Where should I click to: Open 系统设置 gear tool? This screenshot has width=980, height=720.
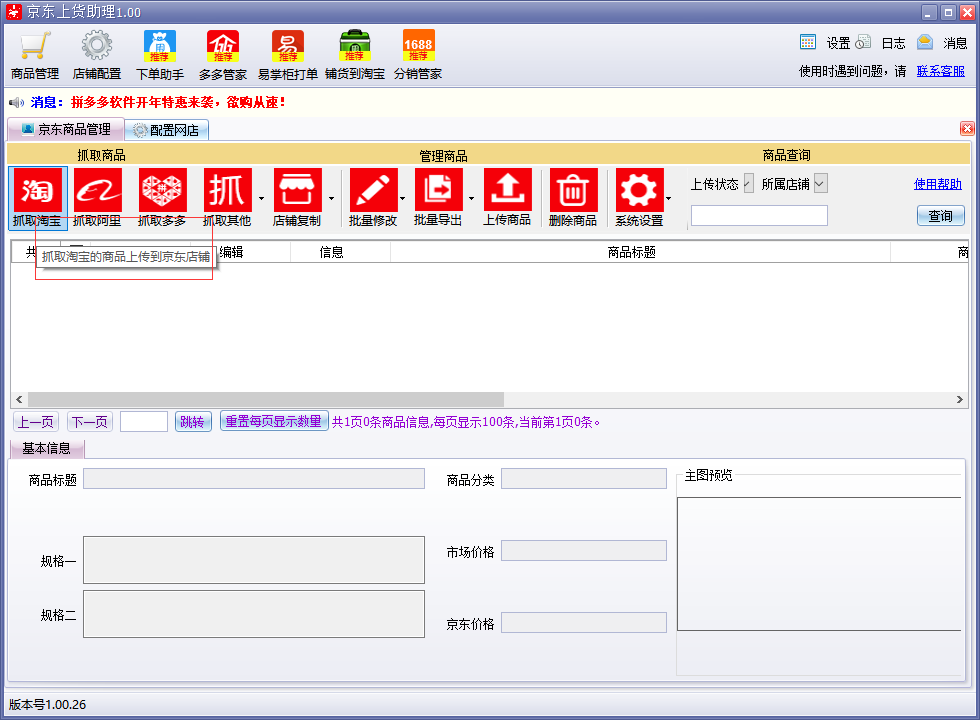coord(639,198)
